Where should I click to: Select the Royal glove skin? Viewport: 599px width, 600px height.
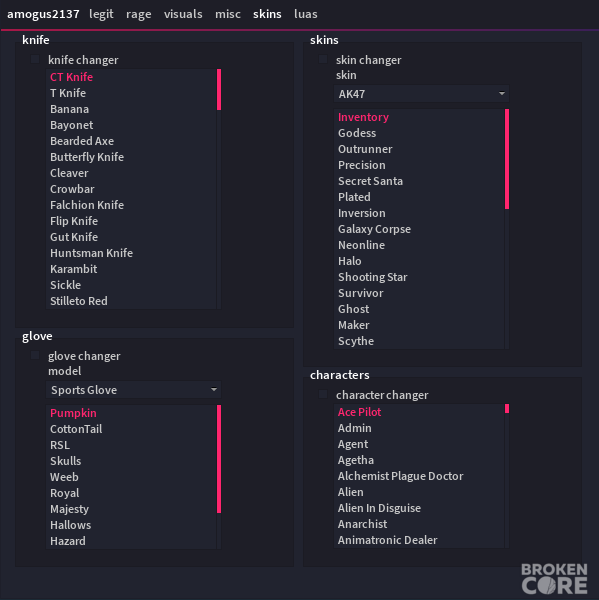coord(131,493)
